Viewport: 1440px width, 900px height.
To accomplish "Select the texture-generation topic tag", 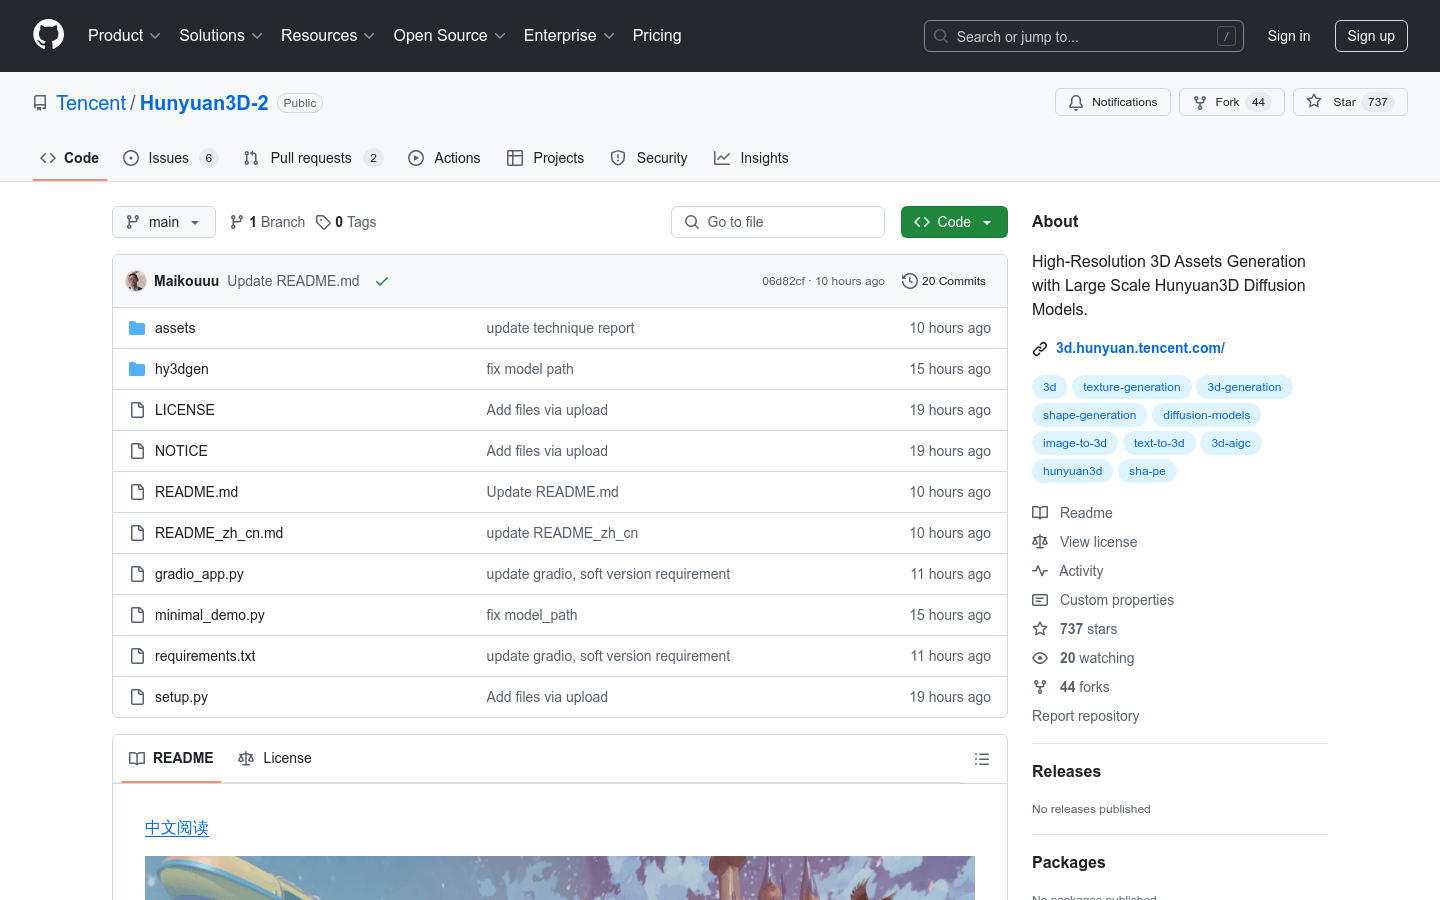I will point(1131,387).
